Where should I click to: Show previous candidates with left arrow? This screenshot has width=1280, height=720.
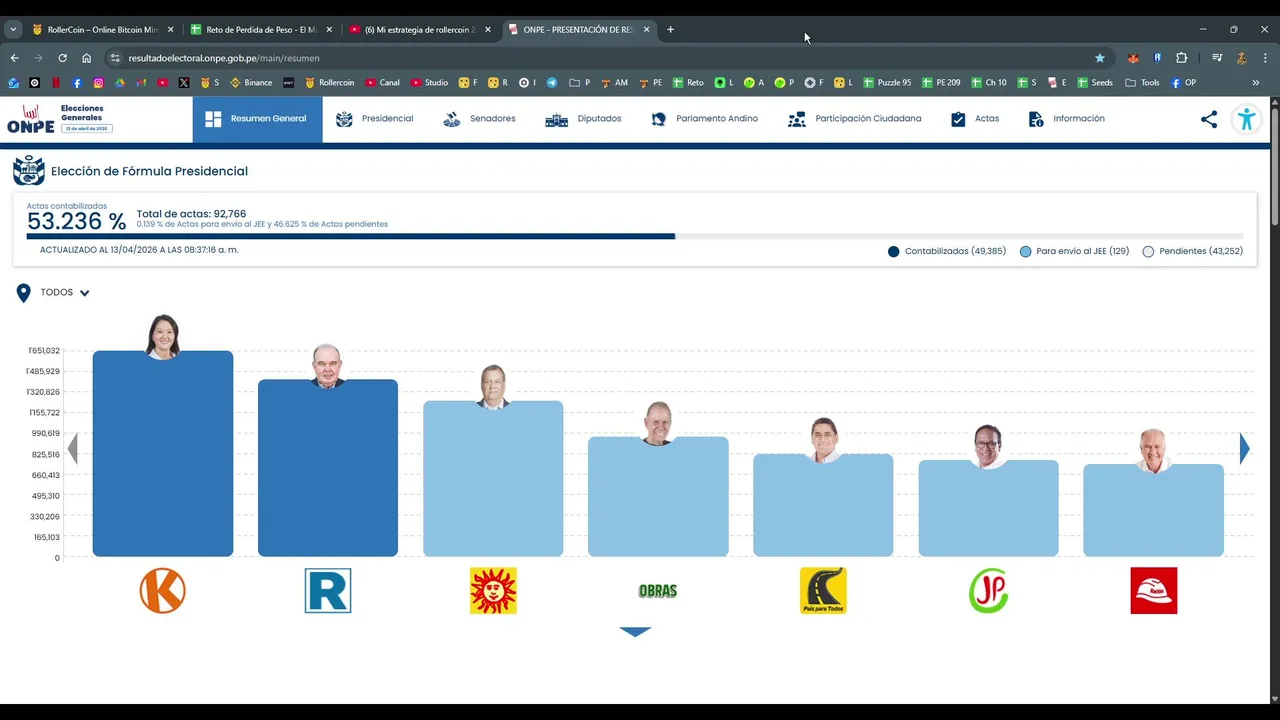pyautogui.click(x=72, y=448)
